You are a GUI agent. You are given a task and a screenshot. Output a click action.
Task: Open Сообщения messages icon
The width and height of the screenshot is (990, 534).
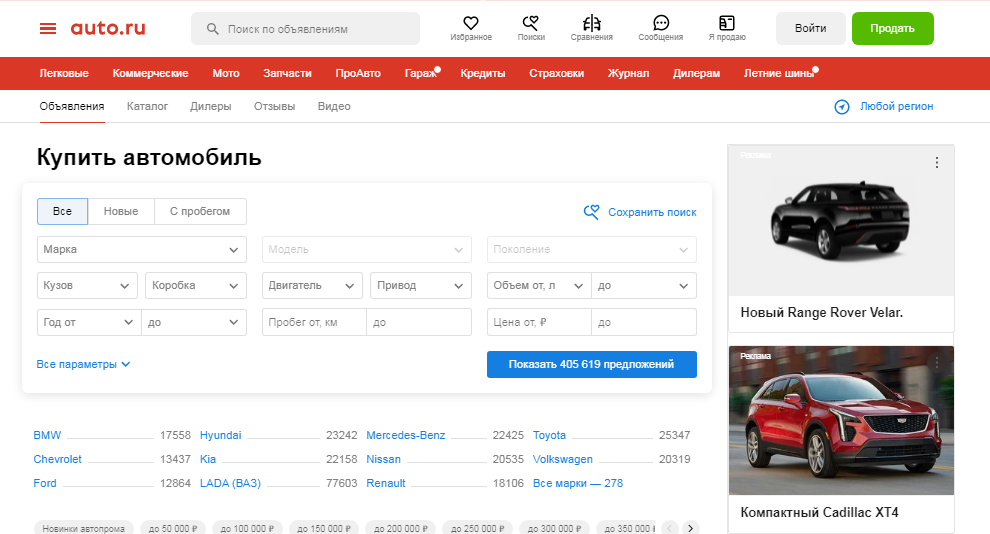coord(660,24)
